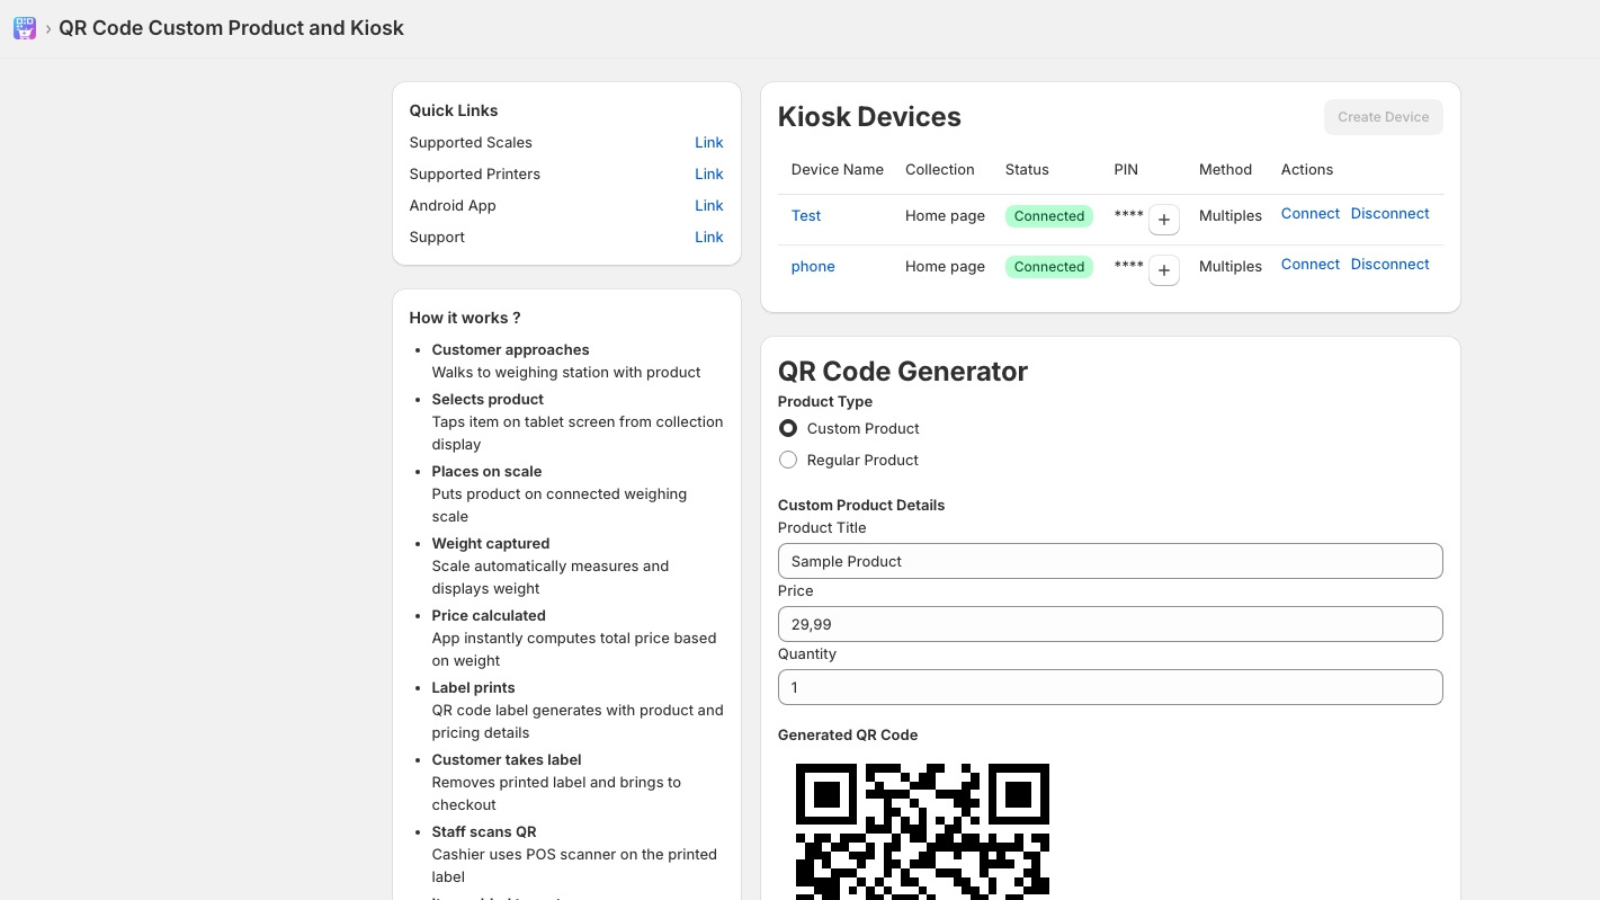Connect the phone kiosk device

click(x=1309, y=265)
